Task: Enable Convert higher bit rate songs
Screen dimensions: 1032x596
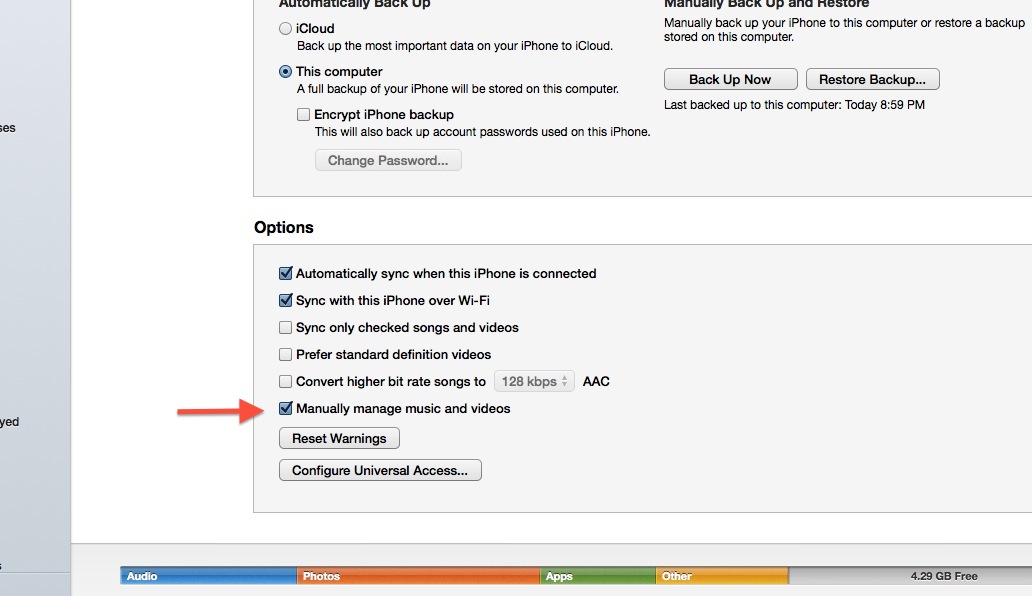Action: point(286,382)
